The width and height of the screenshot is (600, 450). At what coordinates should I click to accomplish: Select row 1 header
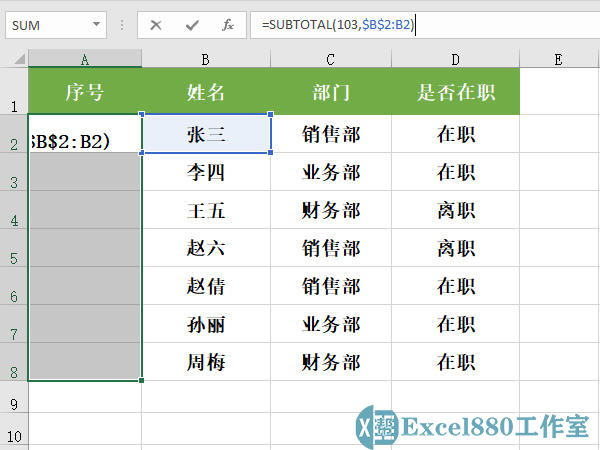[x=14, y=92]
